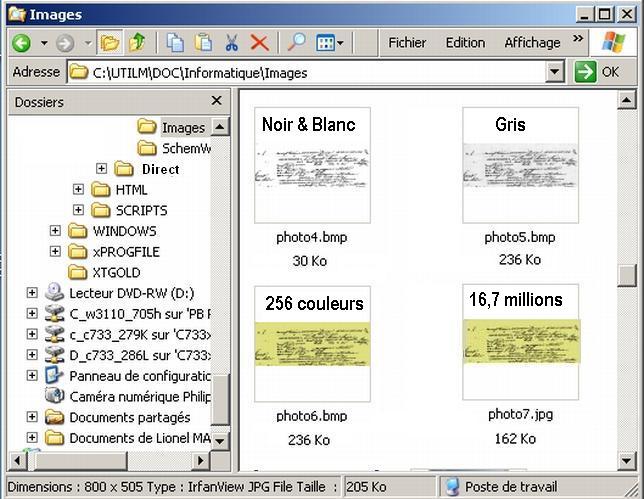This screenshot has width=644, height=499.
Task: Select network drive c_c733_279K icon
Action: 54,334
